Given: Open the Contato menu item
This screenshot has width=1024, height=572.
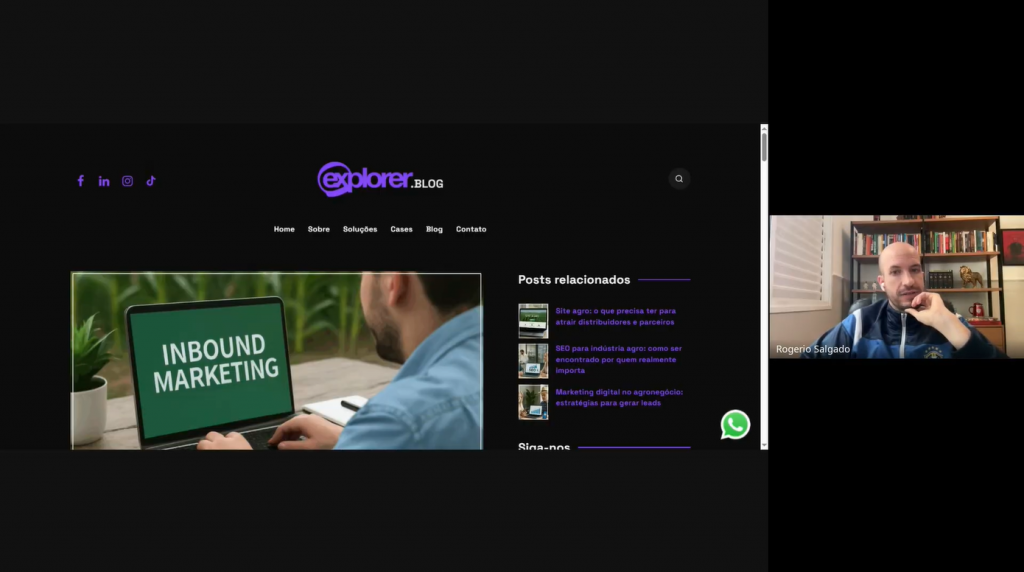Looking at the screenshot, I should coord(471,229).
